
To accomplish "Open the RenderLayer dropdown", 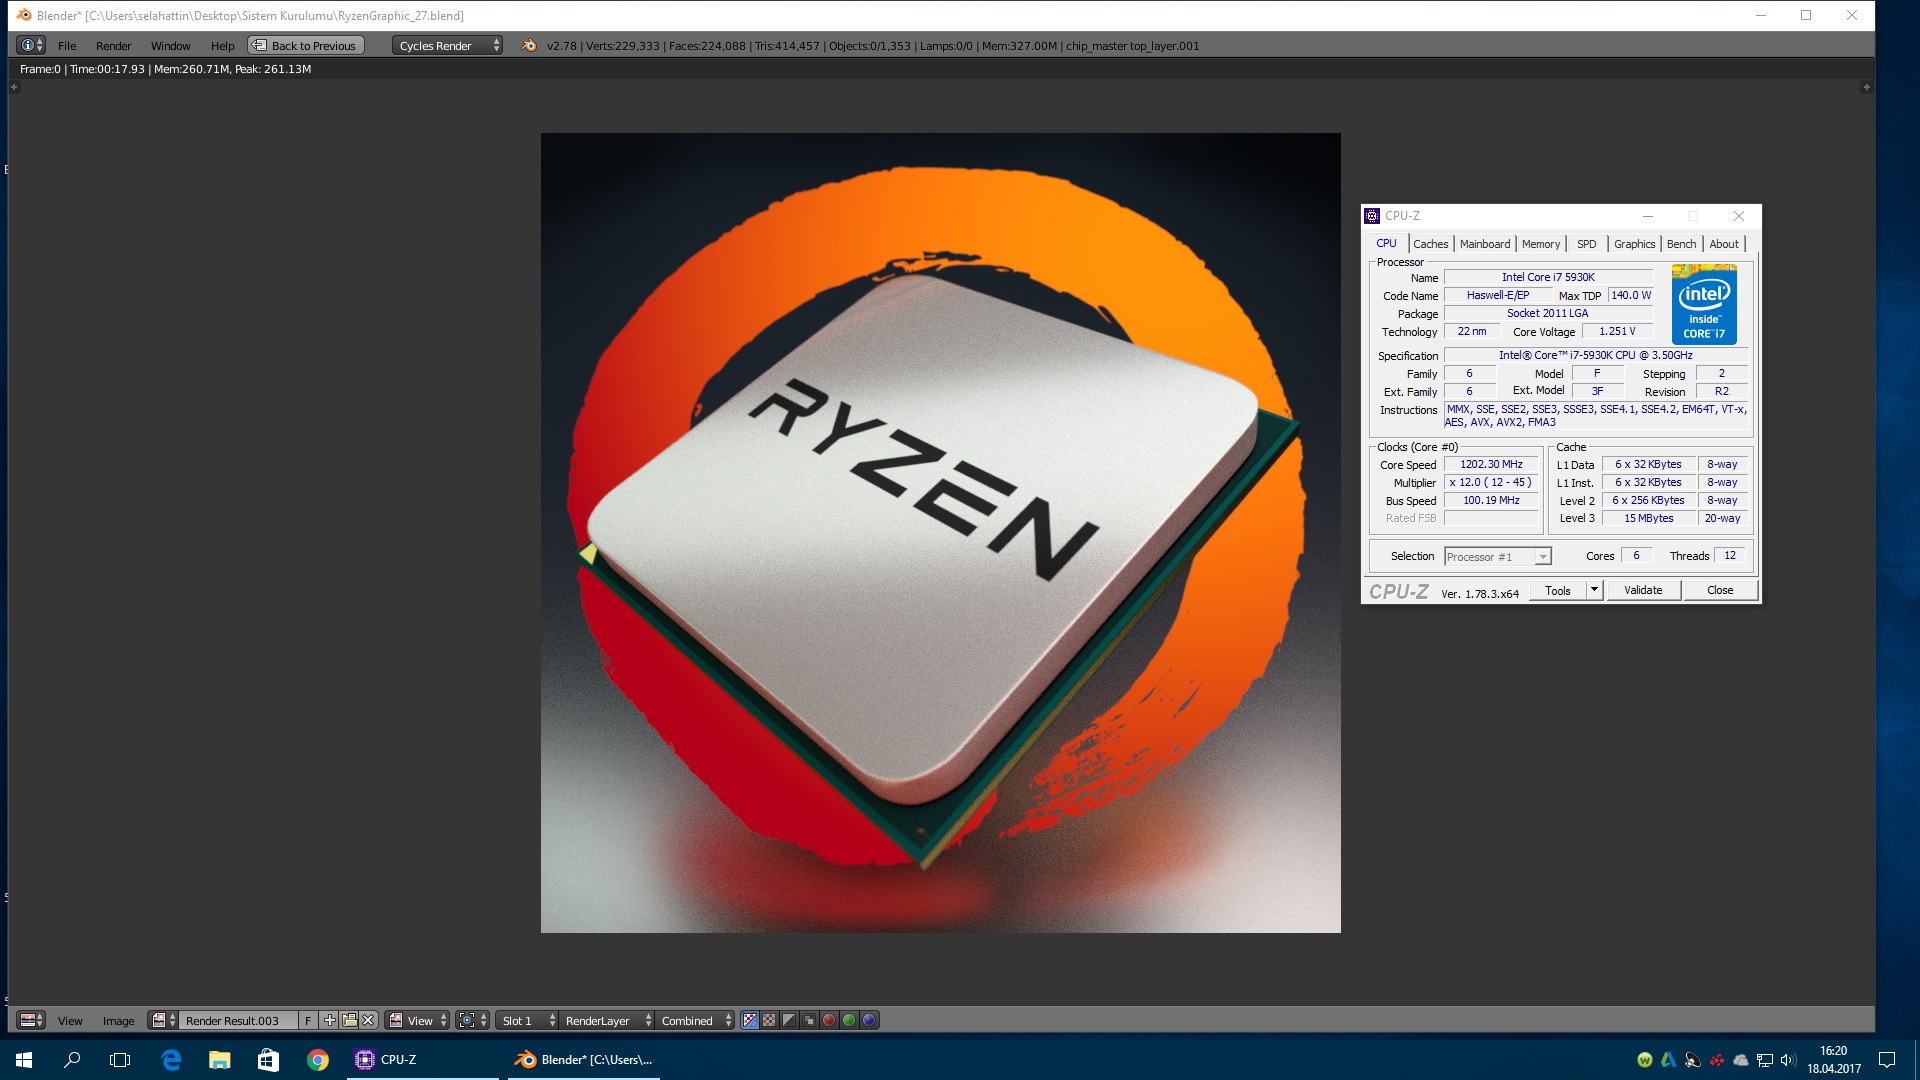I will (607, 1020).
